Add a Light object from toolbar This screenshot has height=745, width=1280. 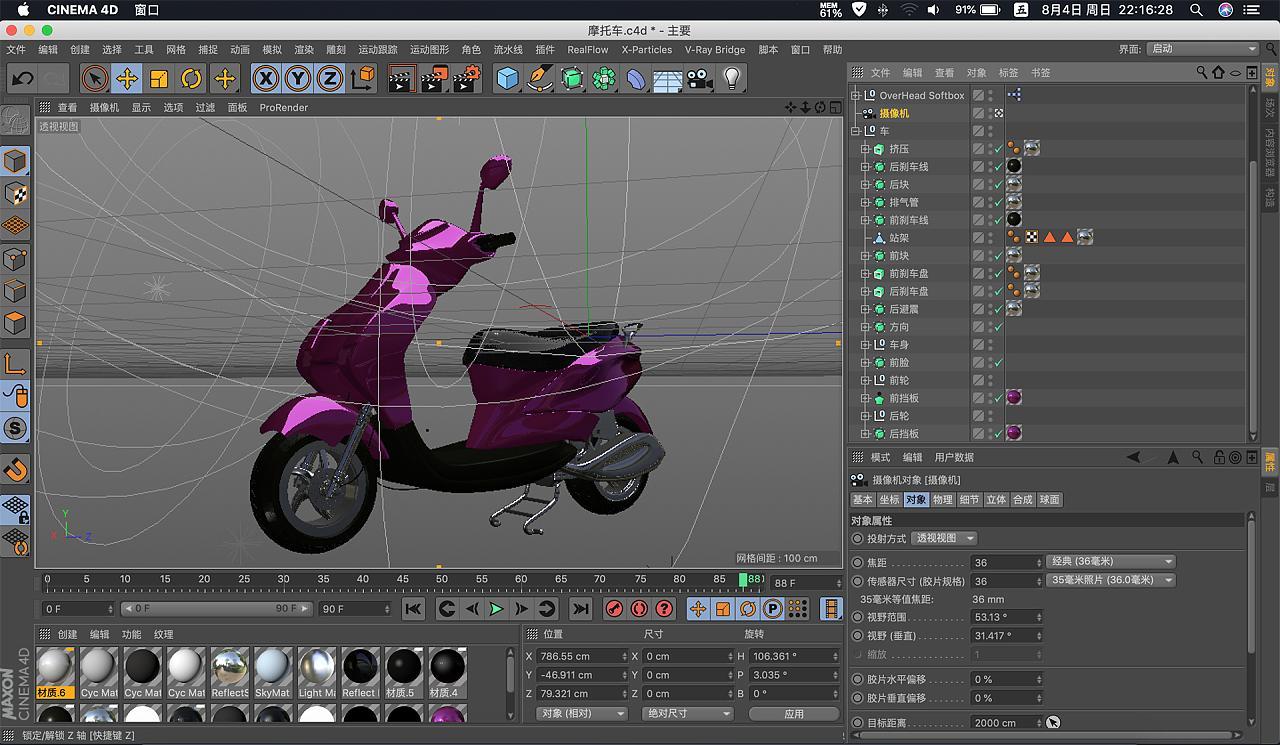point(732,78)
